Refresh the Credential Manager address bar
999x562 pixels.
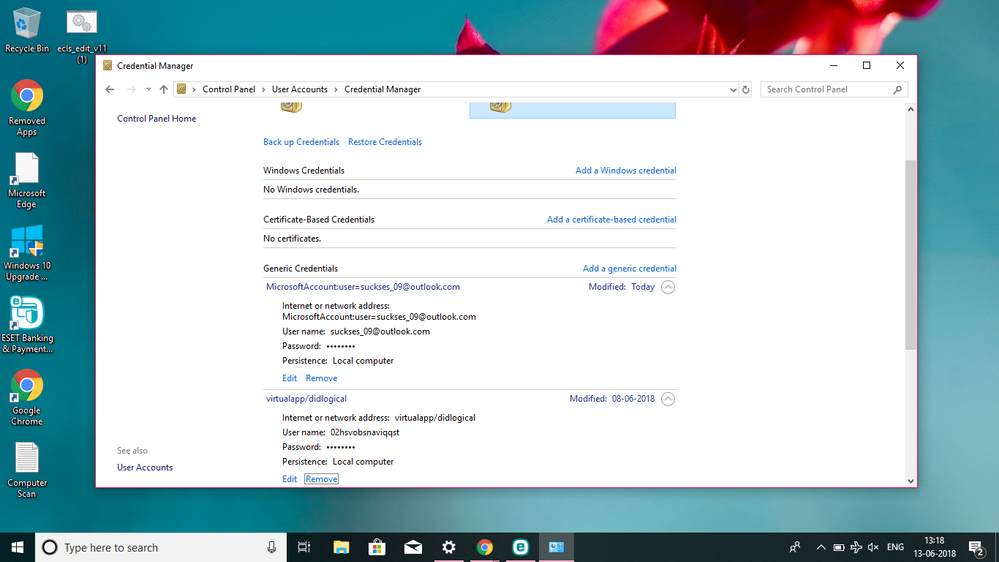(x=745, y=89)
